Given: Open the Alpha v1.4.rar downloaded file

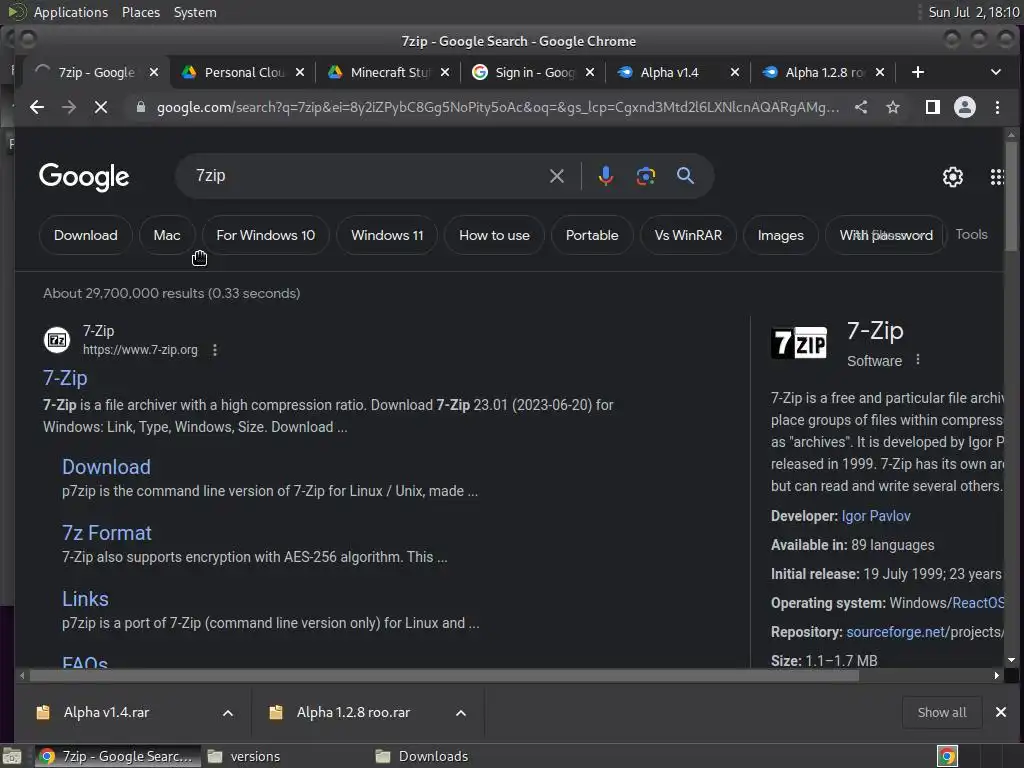Looking at the screenshot, I should tap(106, 712).
